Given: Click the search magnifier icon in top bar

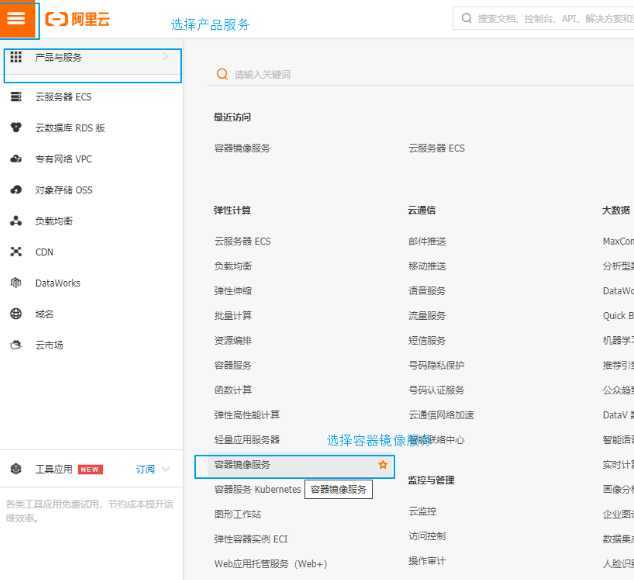Looking at the screenshot, I should point(467,18).
